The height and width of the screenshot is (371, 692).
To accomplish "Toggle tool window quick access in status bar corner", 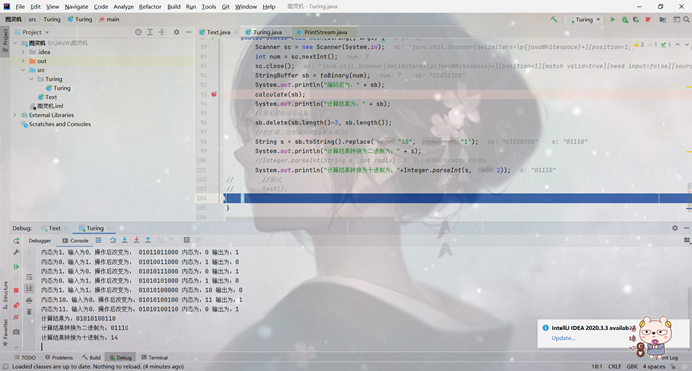I will (x=5, y=367).
